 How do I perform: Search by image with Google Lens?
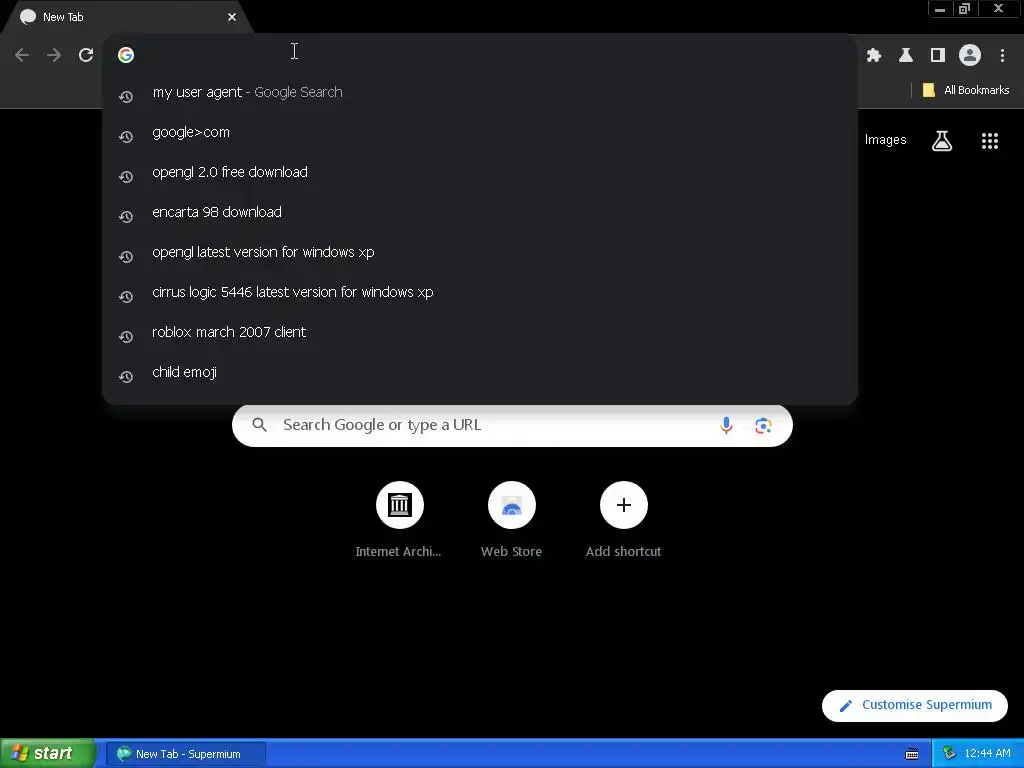763,426
